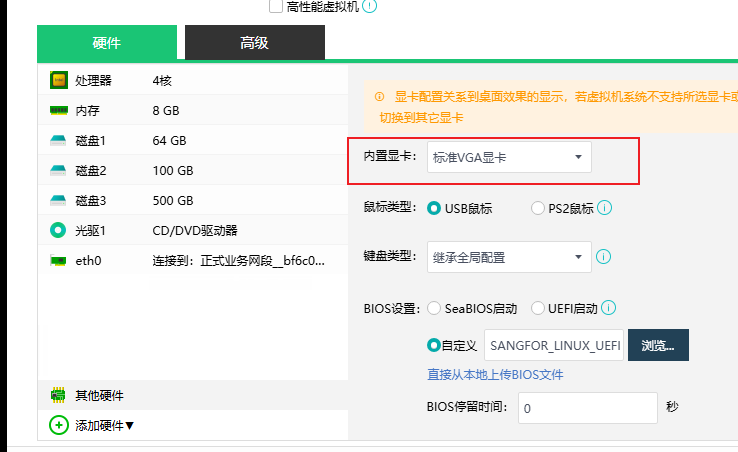Click the green plus add-hardware icon
The height and width of the screenshot is (452, 738).
59,425
